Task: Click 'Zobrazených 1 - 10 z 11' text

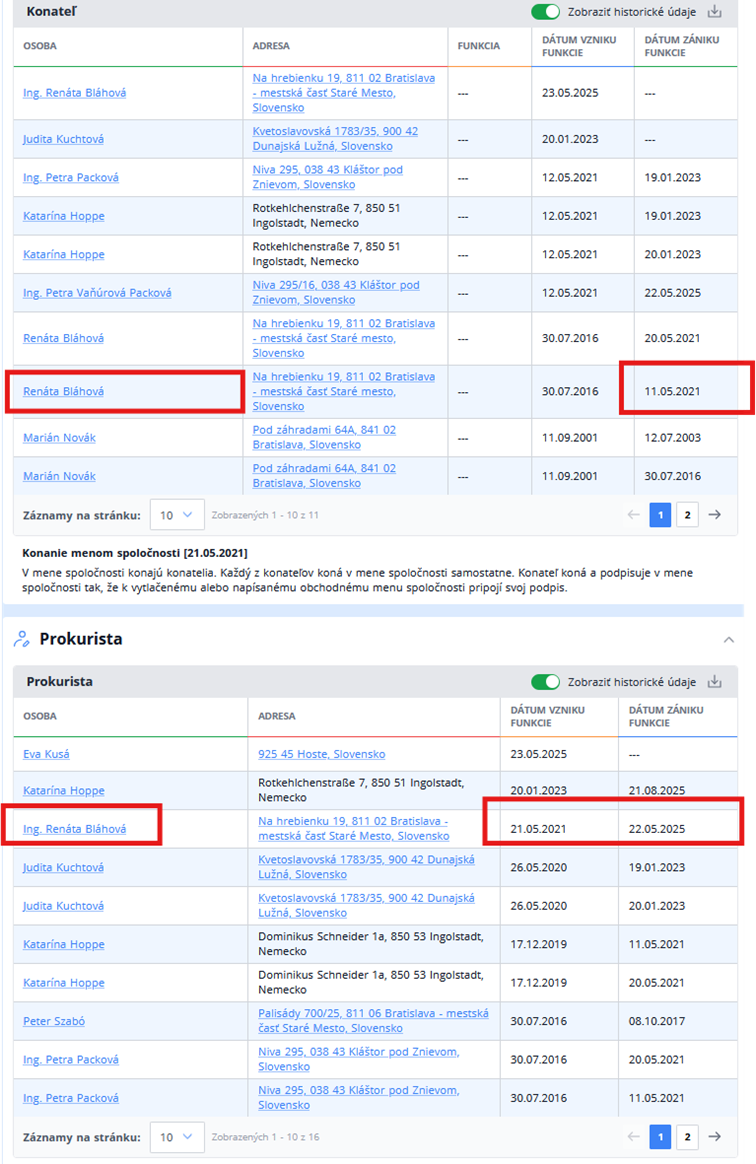Action: (265, 514)
